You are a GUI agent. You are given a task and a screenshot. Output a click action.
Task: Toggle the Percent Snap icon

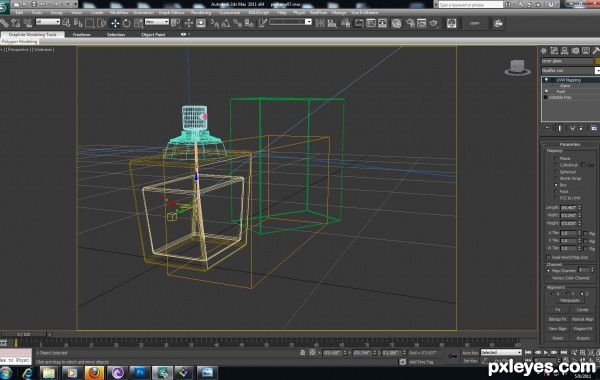[238, 24]
